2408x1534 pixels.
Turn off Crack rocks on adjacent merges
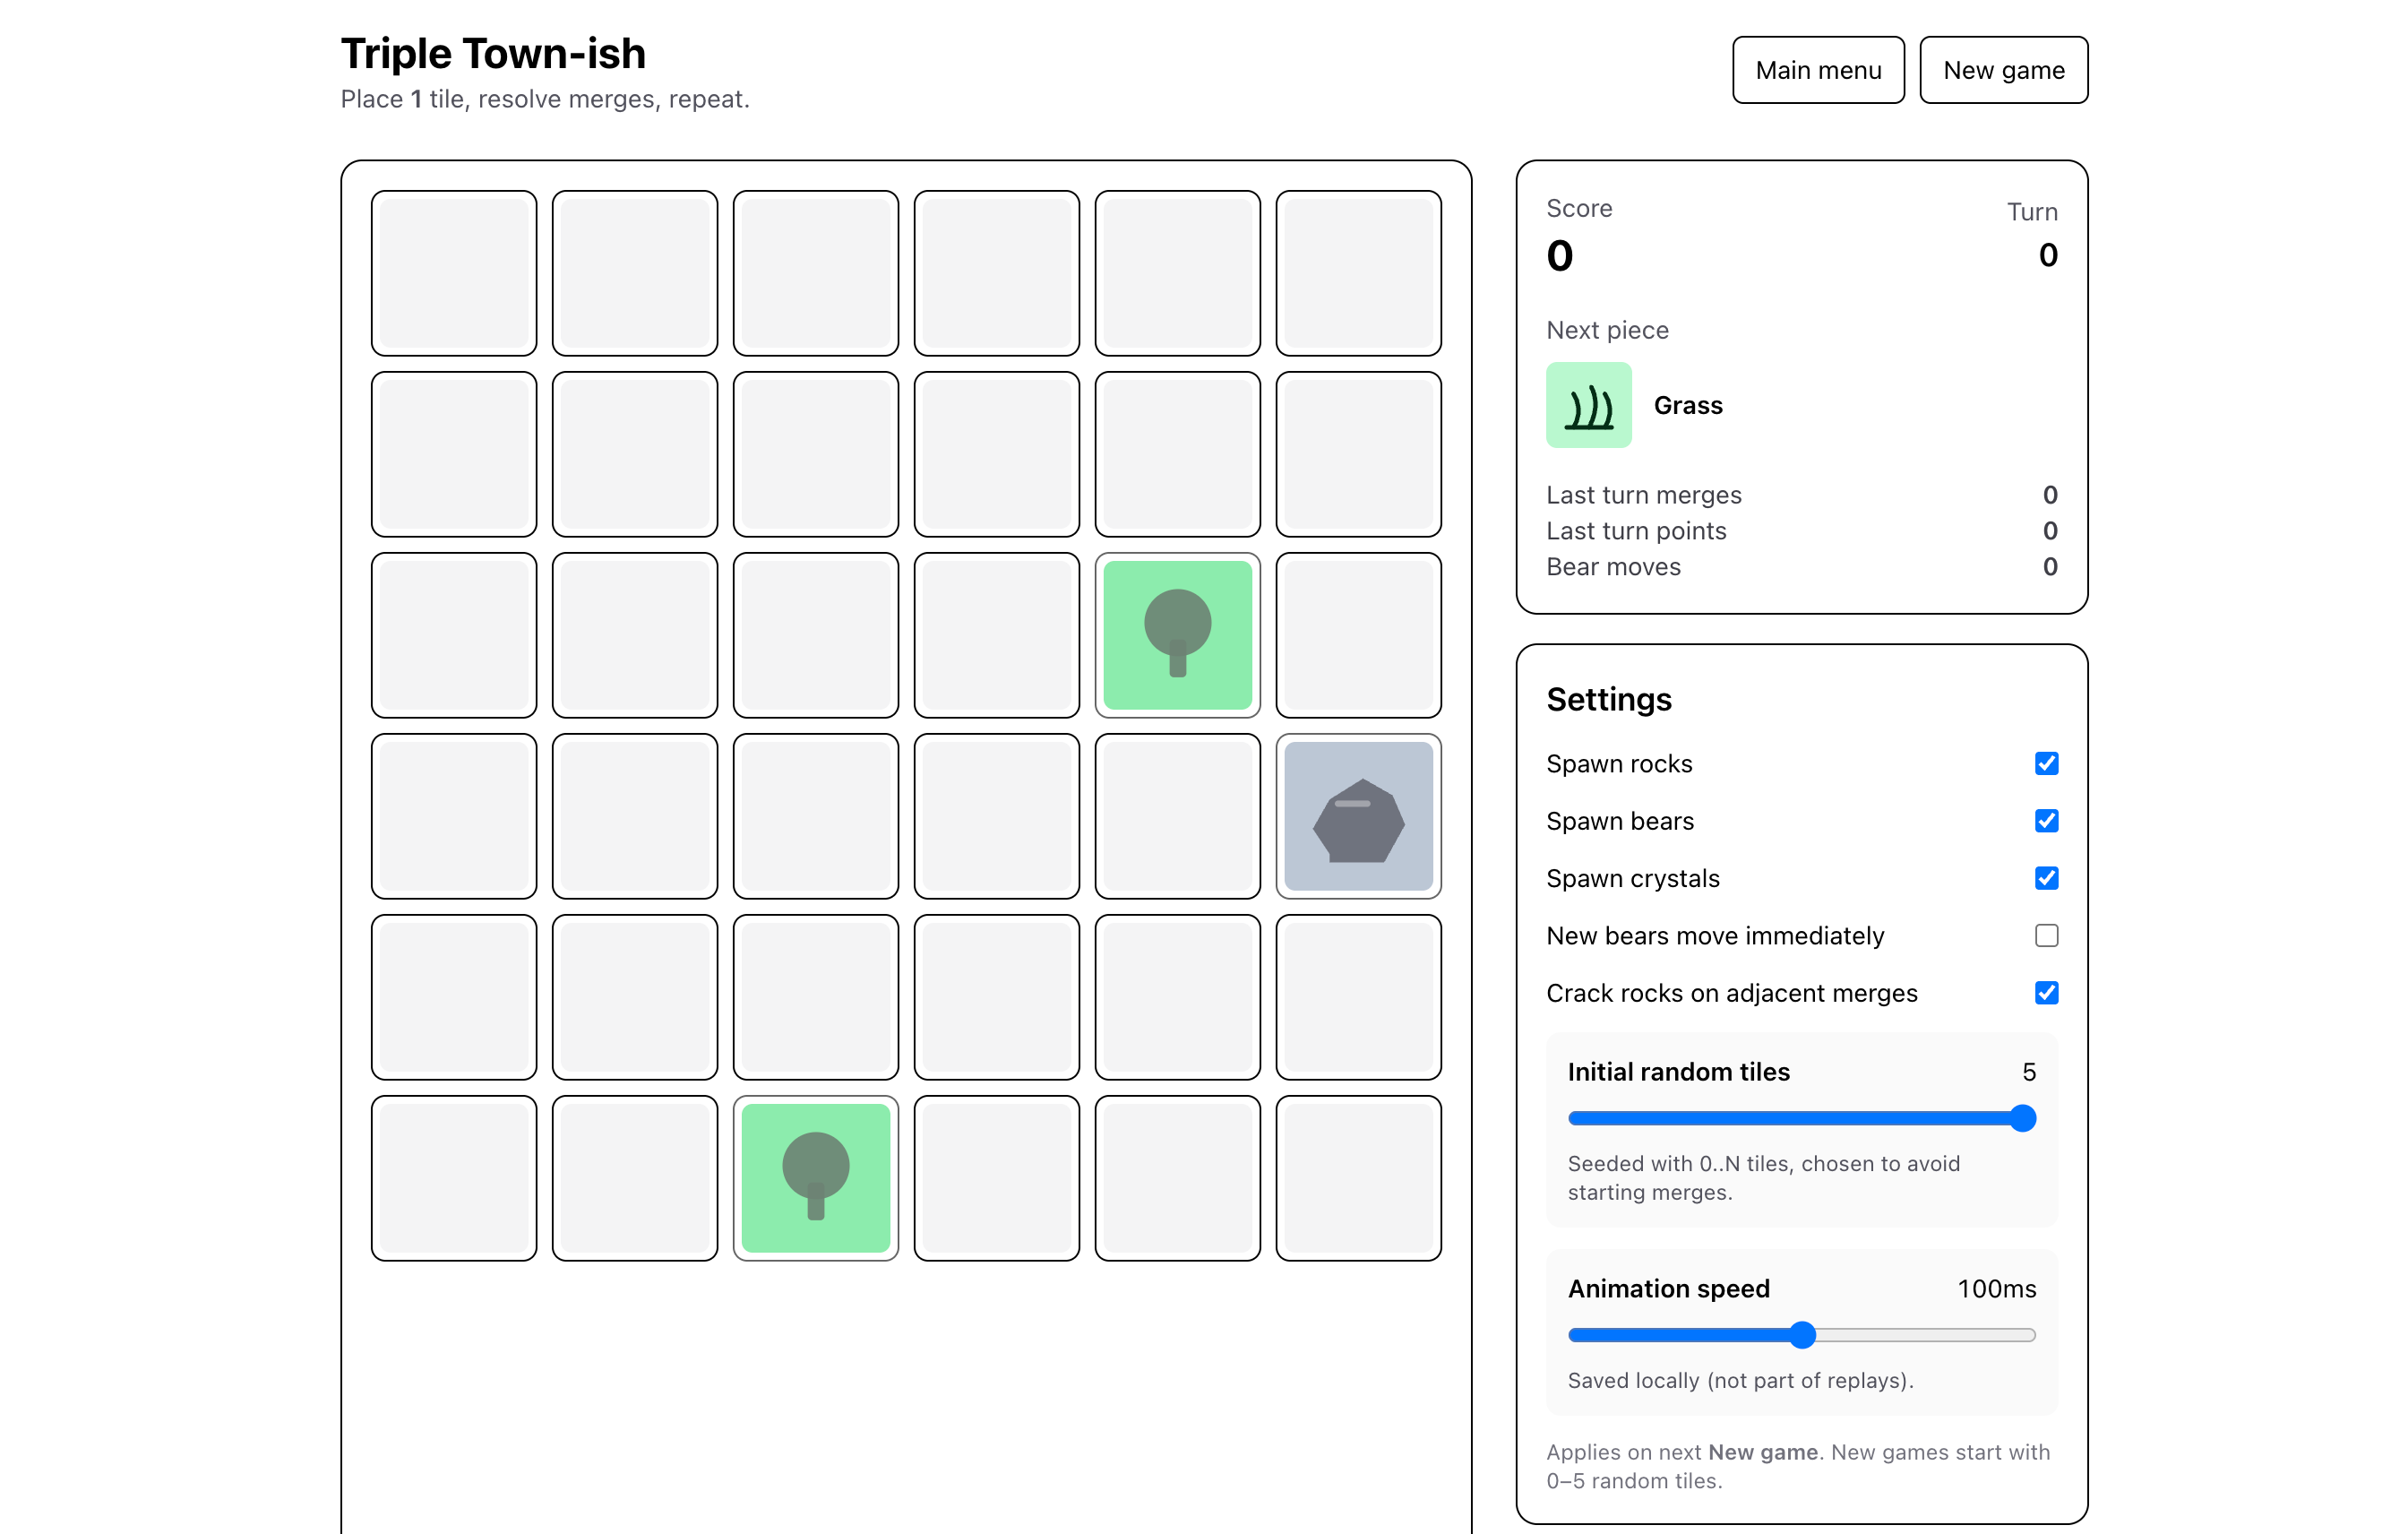pos(2046,993)
